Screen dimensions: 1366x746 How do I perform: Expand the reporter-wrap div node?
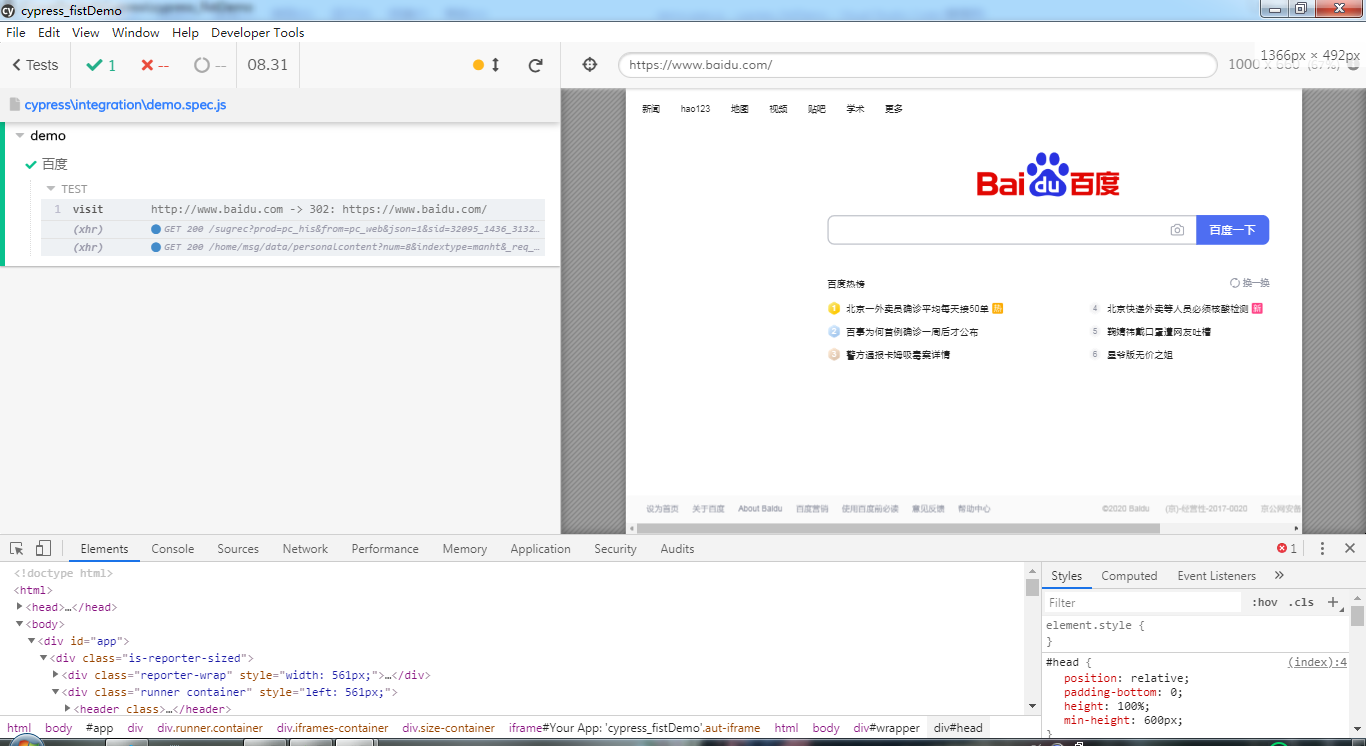[x=56, y=675]
